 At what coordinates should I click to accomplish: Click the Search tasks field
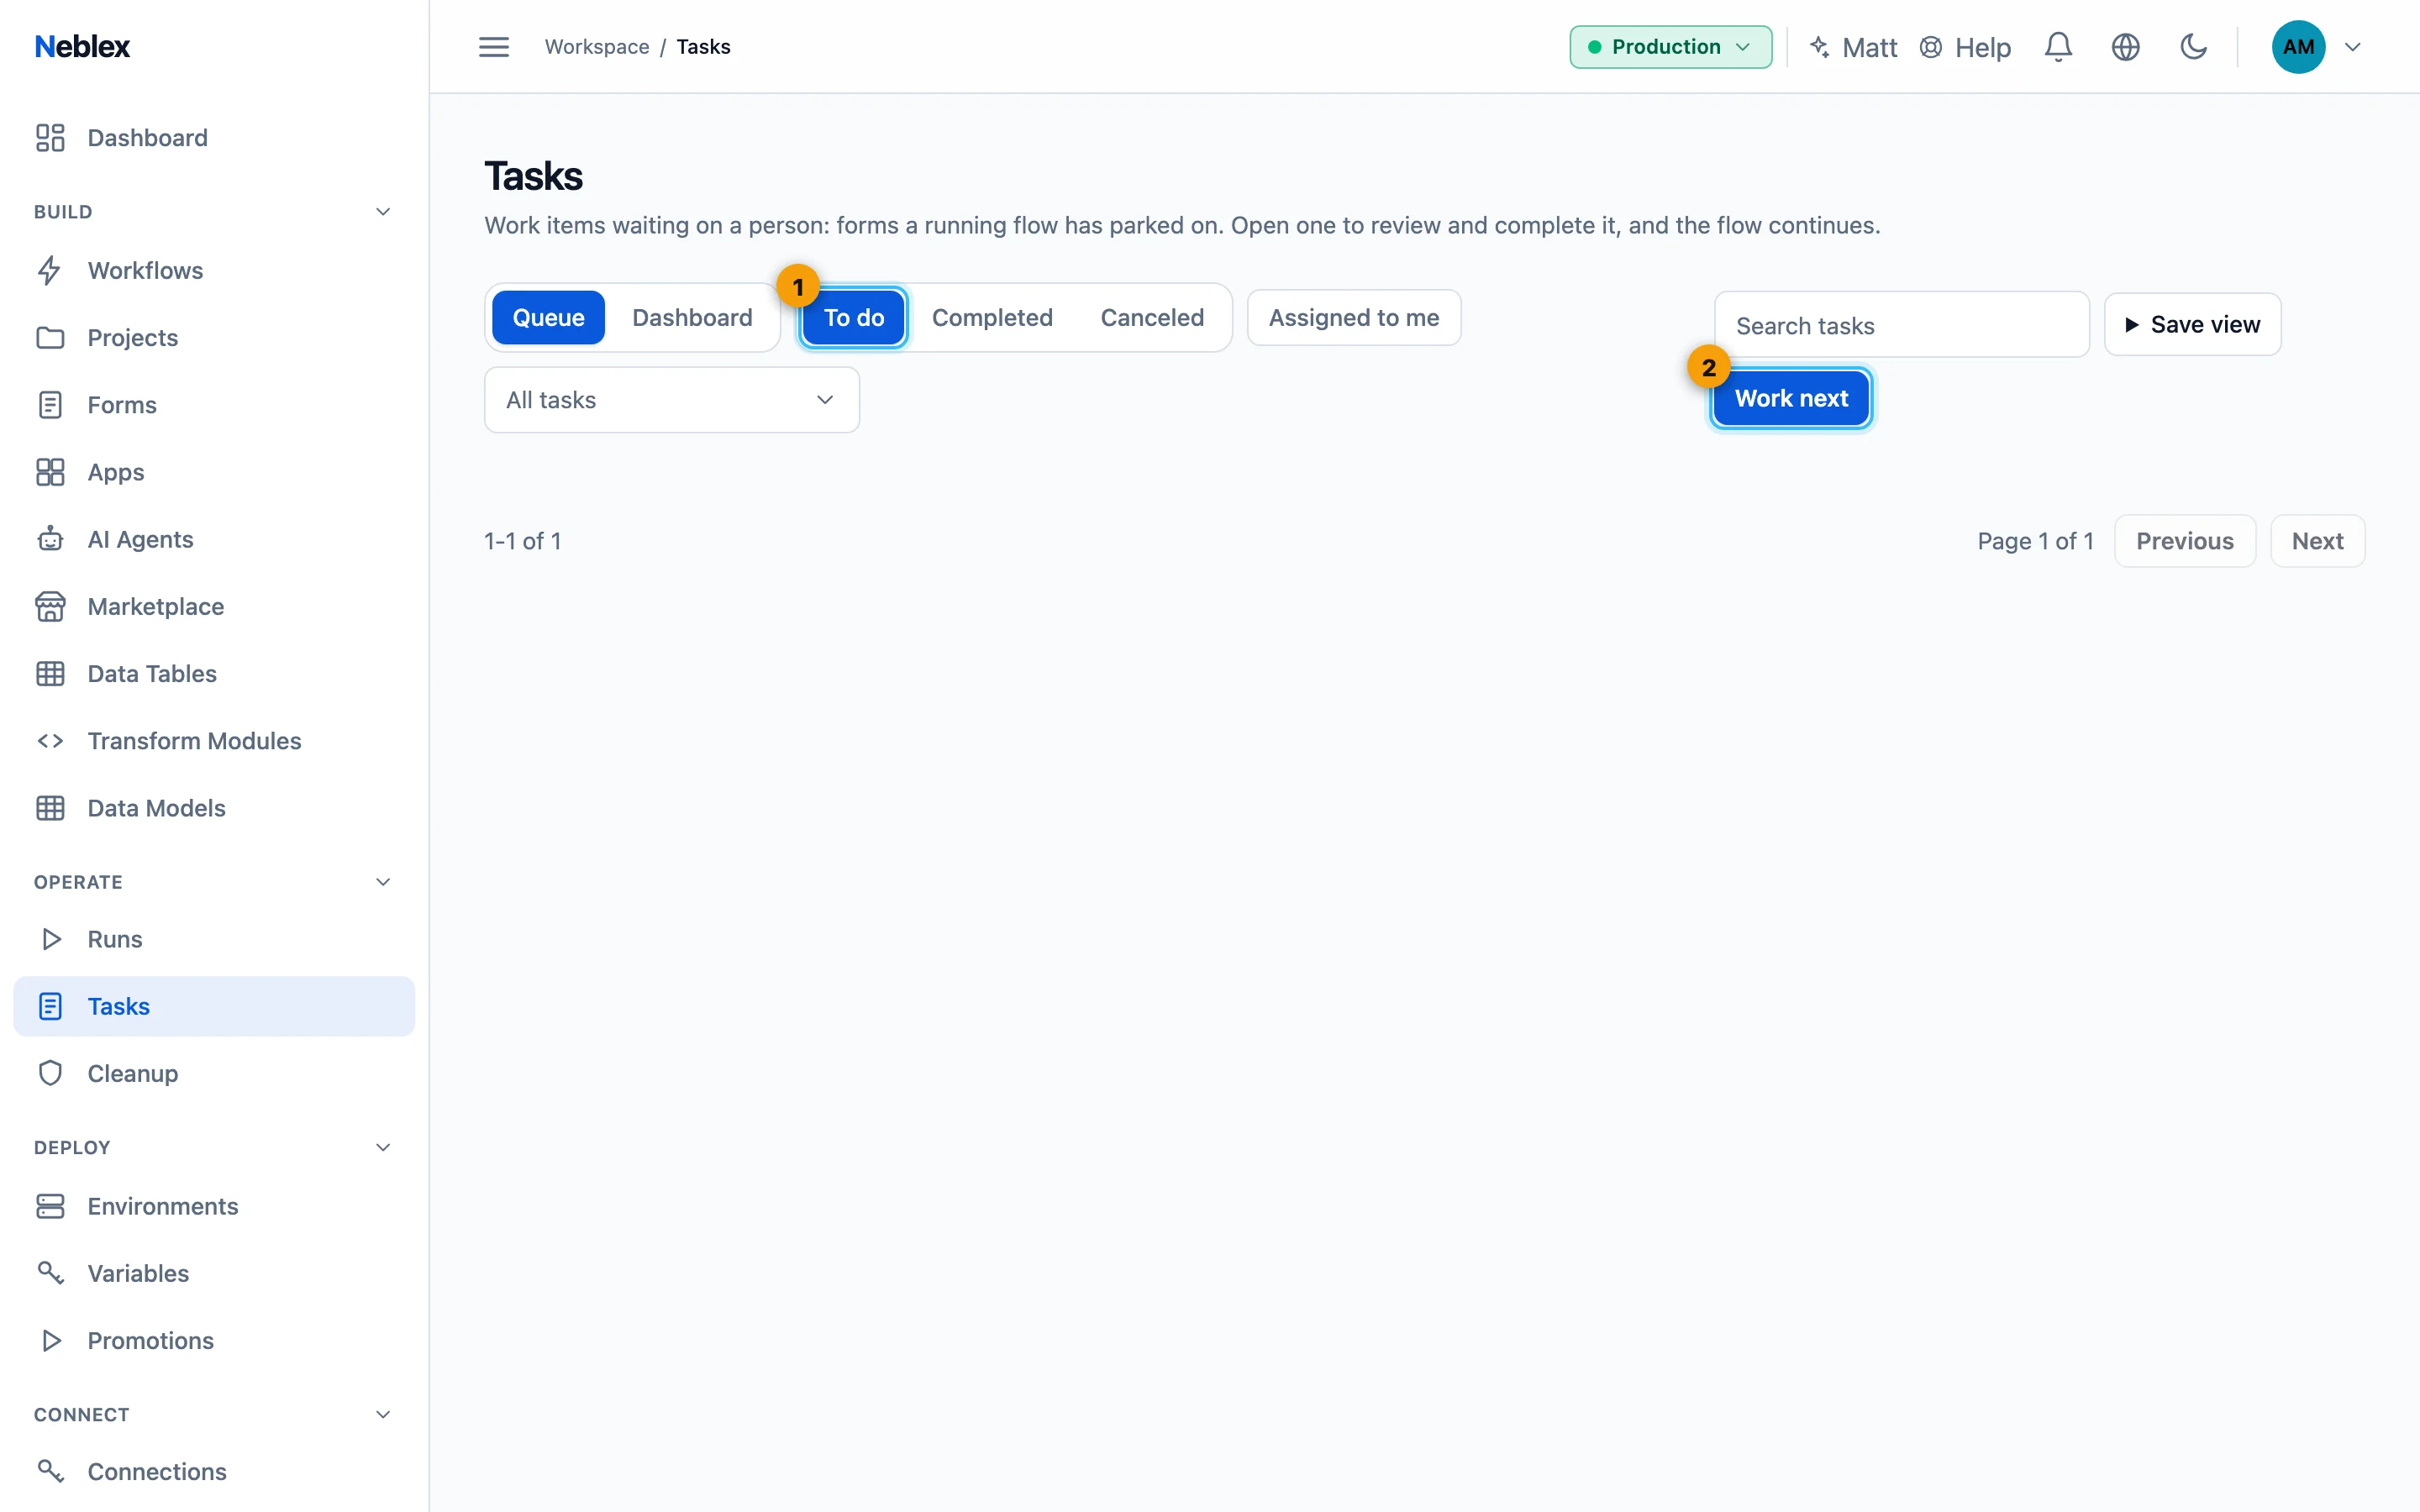[x=1902, y=325]
